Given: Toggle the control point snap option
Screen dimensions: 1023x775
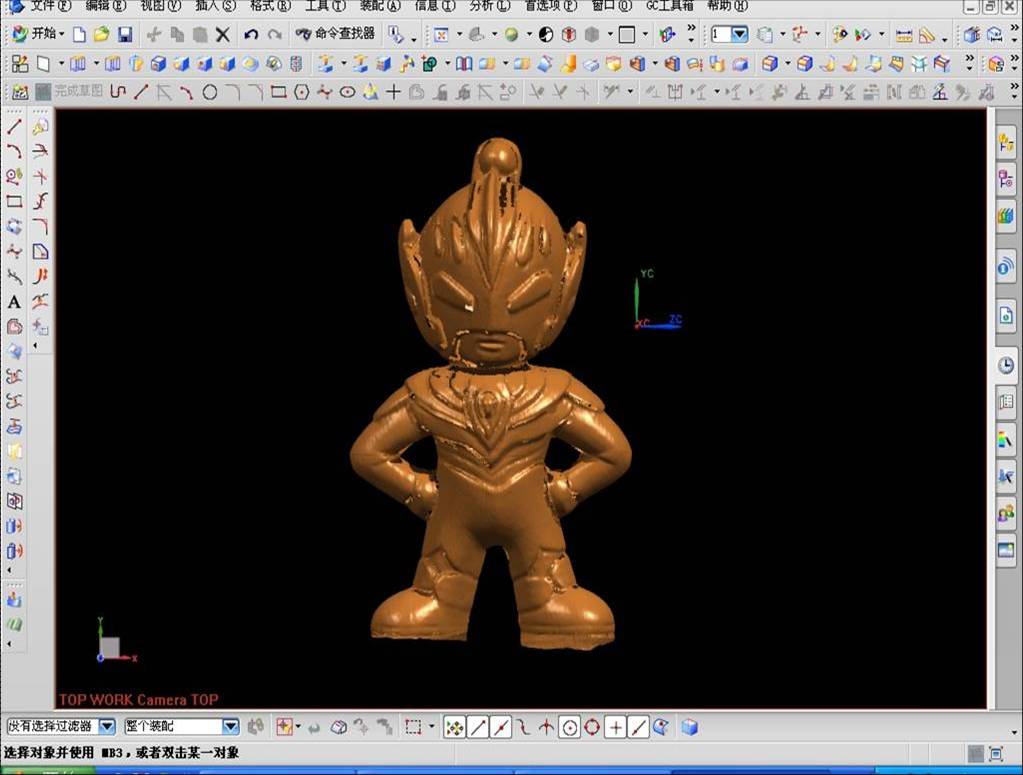Looking at the screenshot, I should click(x=523, y=727).
